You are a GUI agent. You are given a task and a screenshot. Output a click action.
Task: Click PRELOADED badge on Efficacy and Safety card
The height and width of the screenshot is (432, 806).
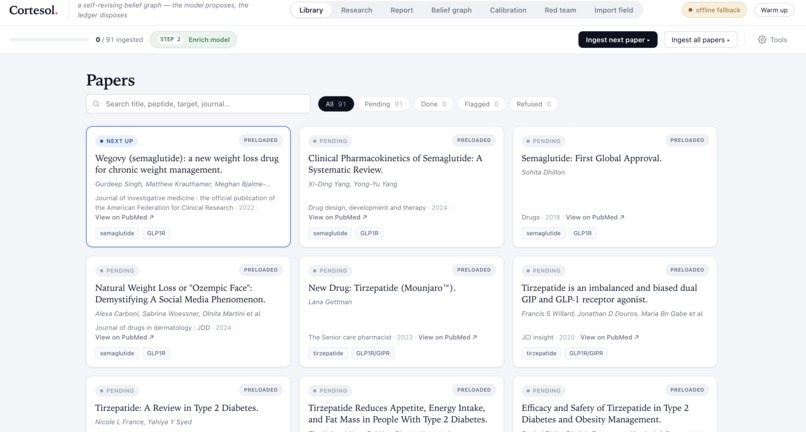tap(687, 390)
